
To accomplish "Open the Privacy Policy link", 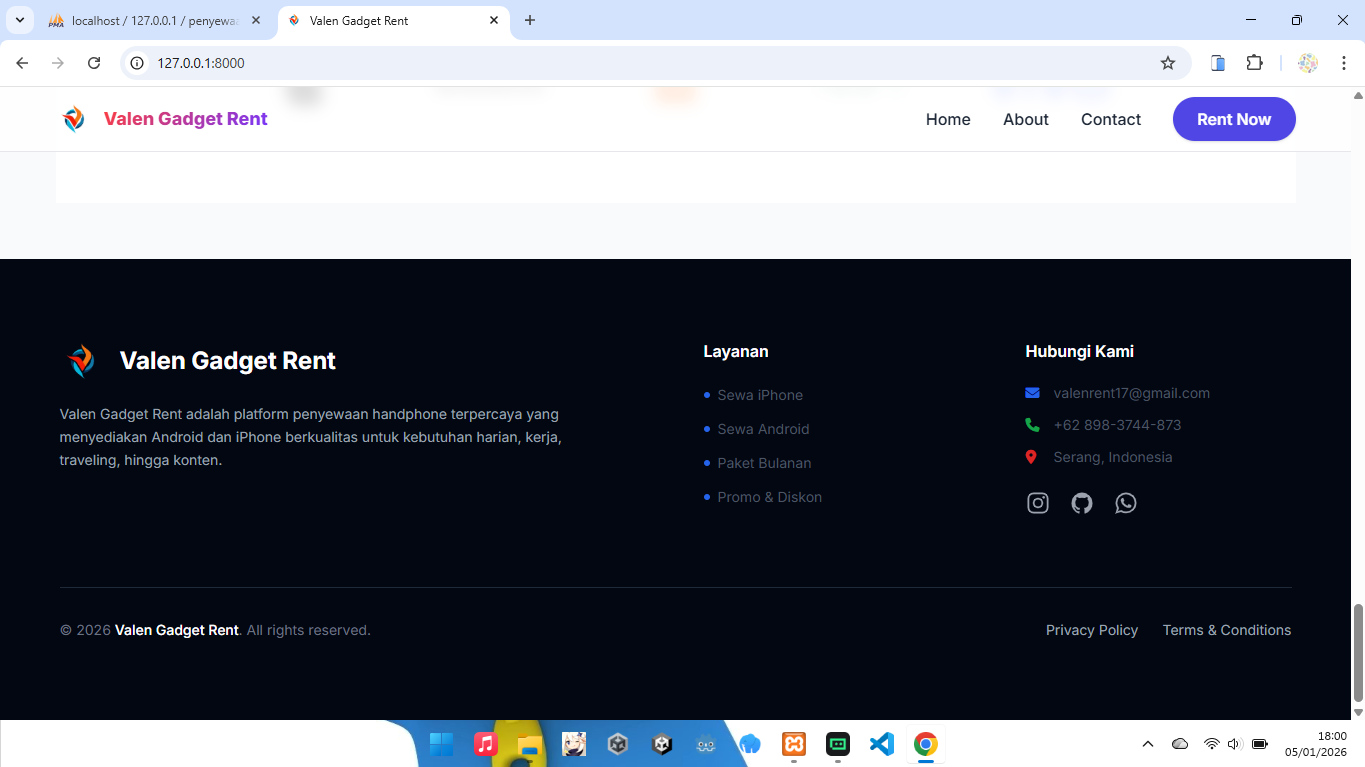I will pos(1091,630).
